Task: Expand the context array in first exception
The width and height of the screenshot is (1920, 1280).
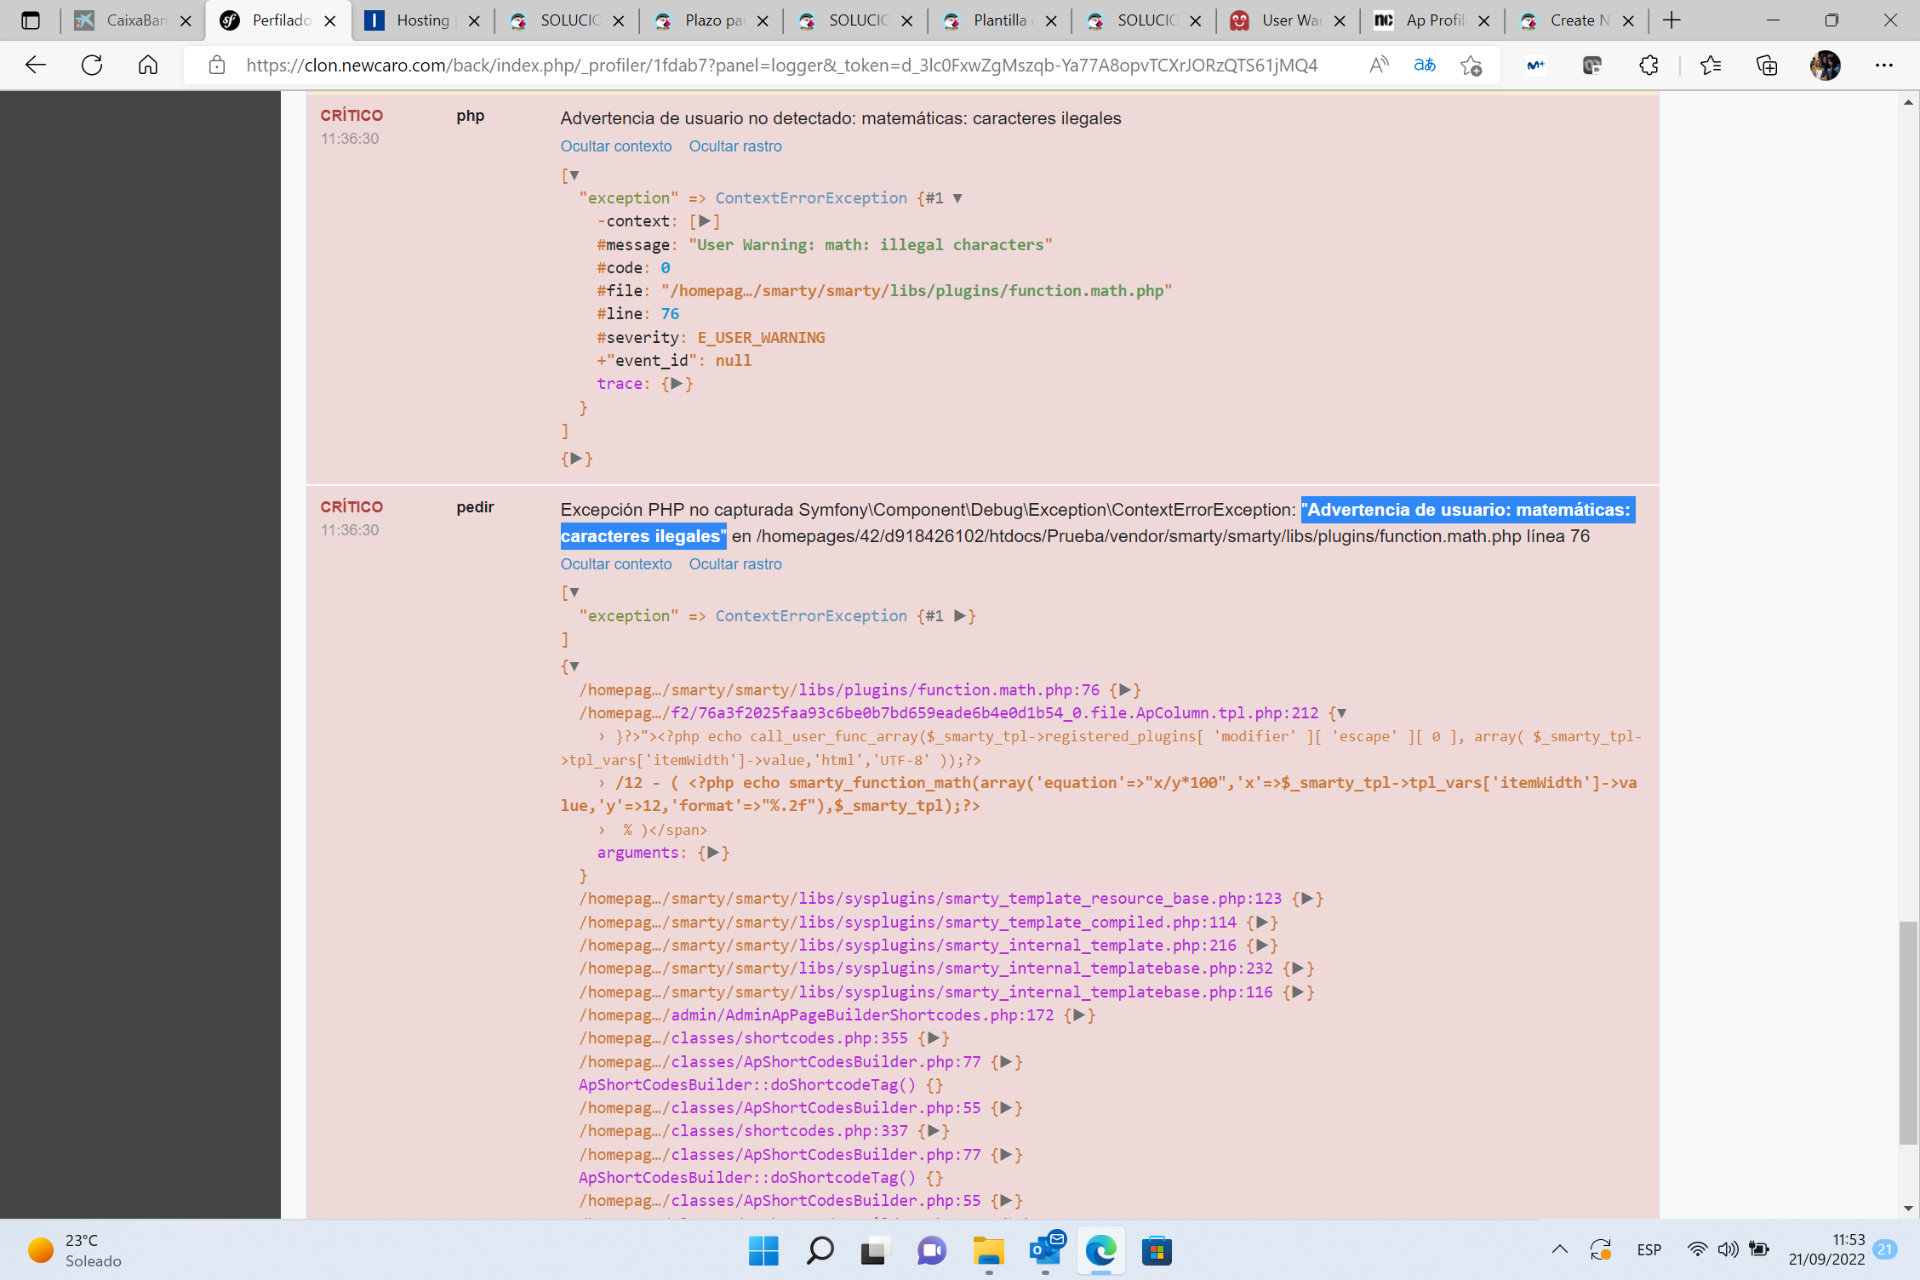Action: [704, 221]
